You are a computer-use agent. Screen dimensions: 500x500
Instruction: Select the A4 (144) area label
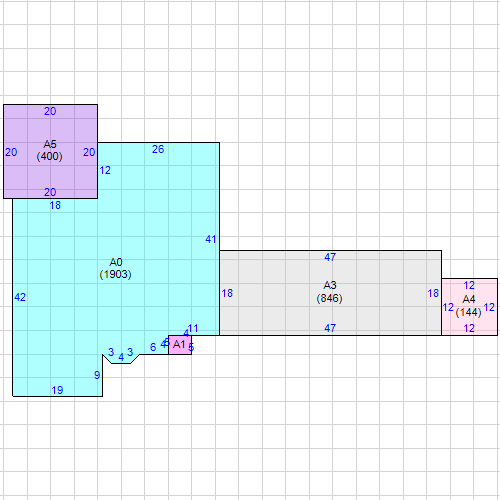469,306
